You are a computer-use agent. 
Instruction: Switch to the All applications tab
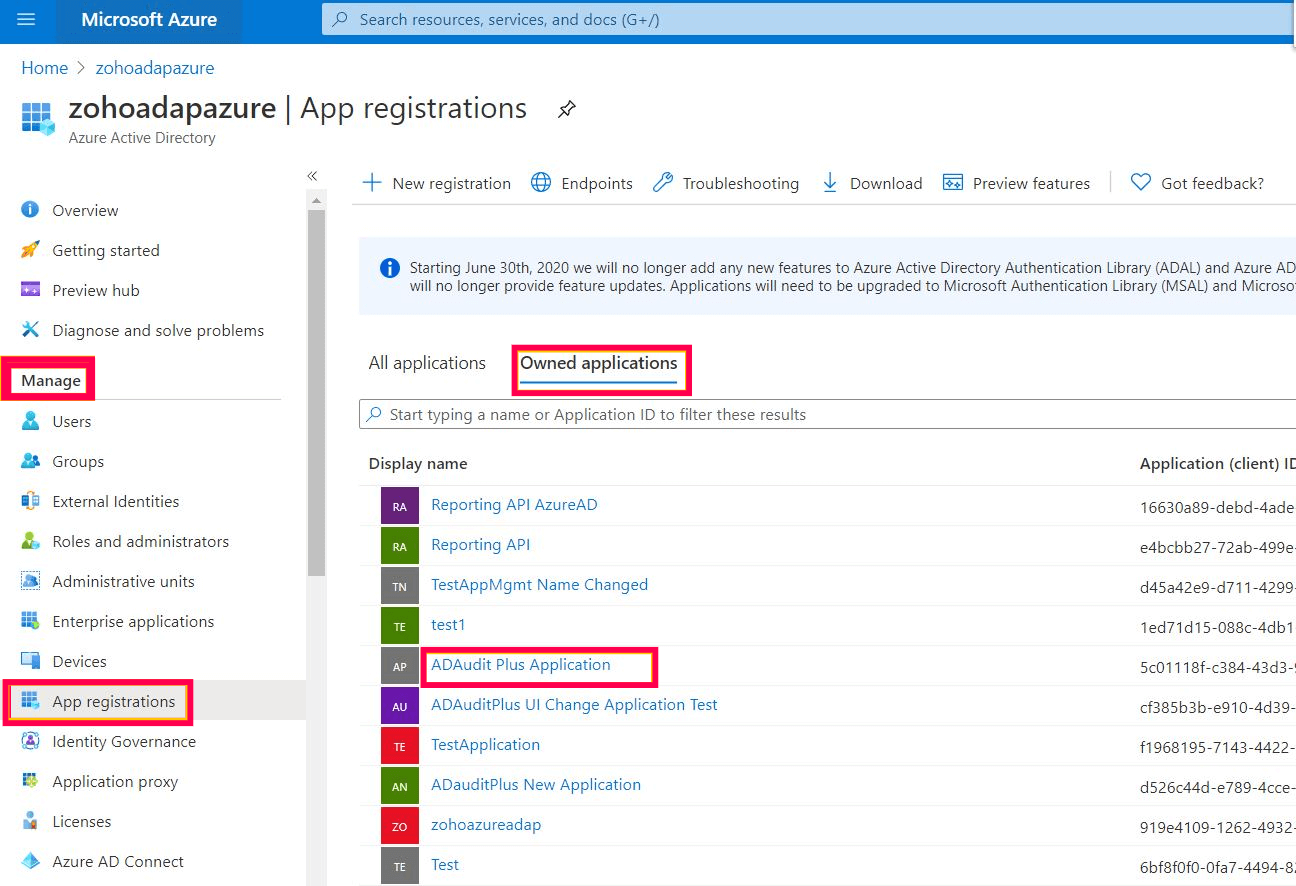(427, 363)
